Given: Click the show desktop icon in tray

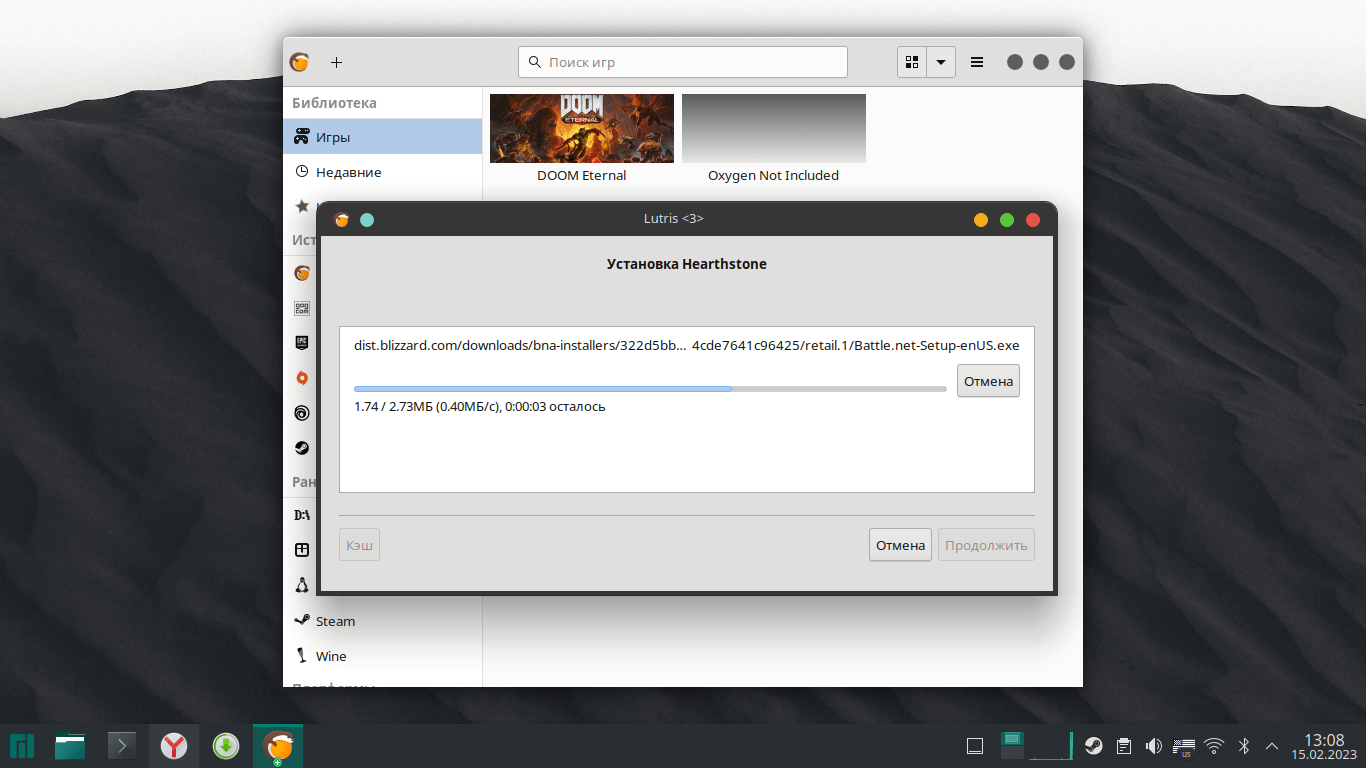Looking at the screenshot, I should point(975,746).
